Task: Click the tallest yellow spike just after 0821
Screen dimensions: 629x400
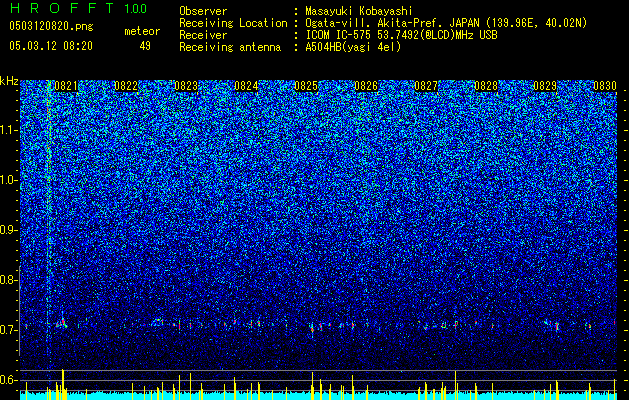Action: (x=63, y=384)
